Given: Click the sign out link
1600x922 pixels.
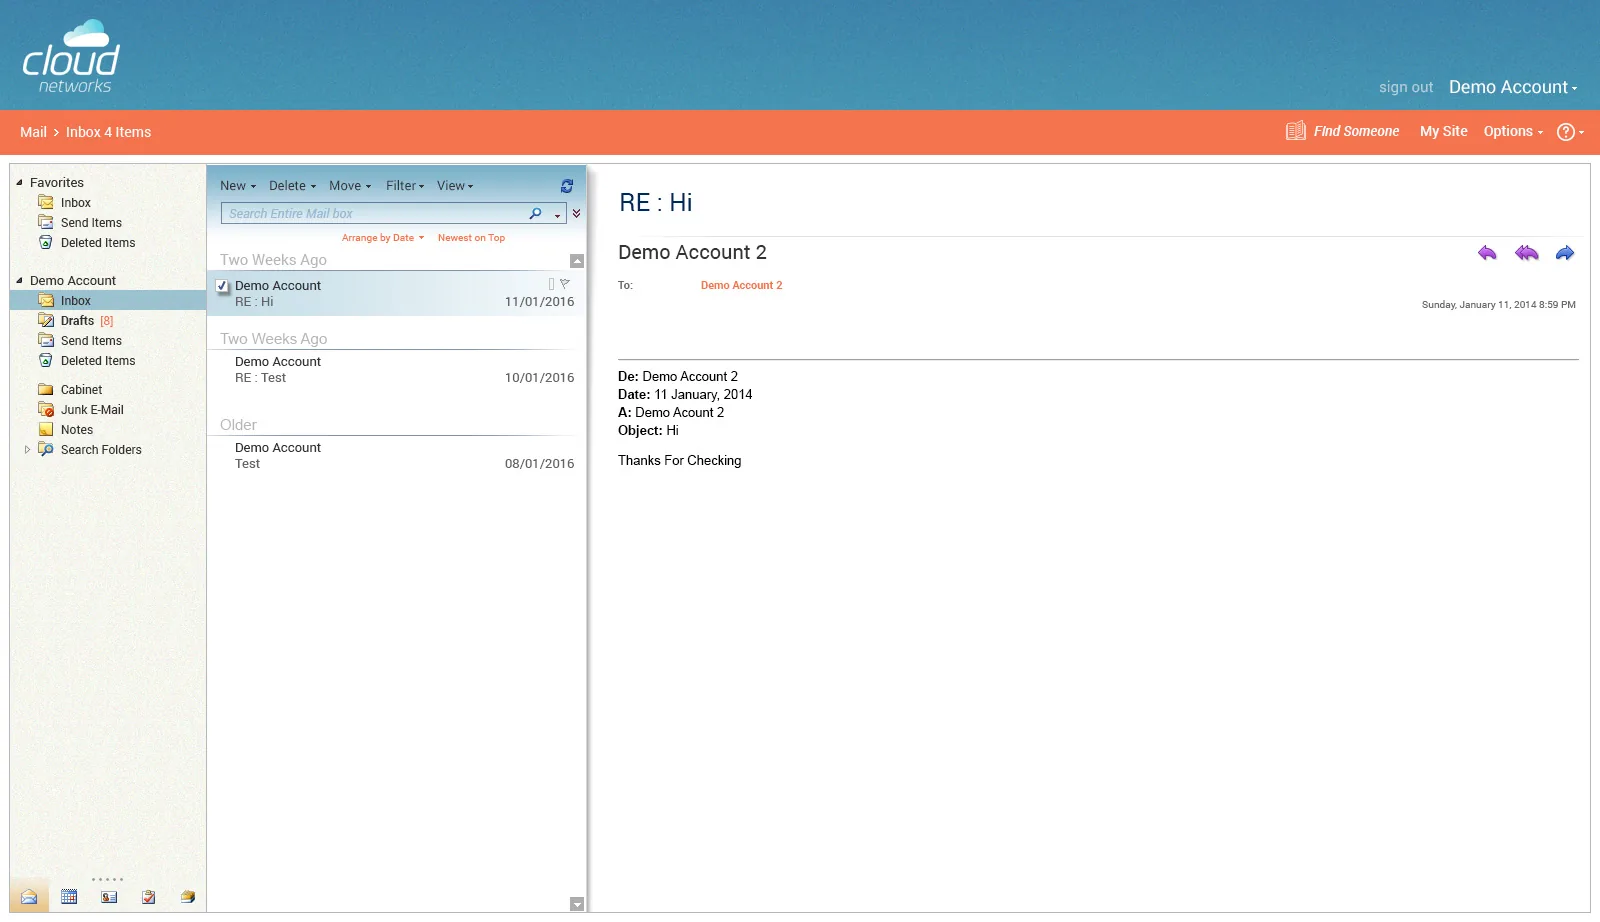Looking at the screenshot, I should [x=1406, y=87].
